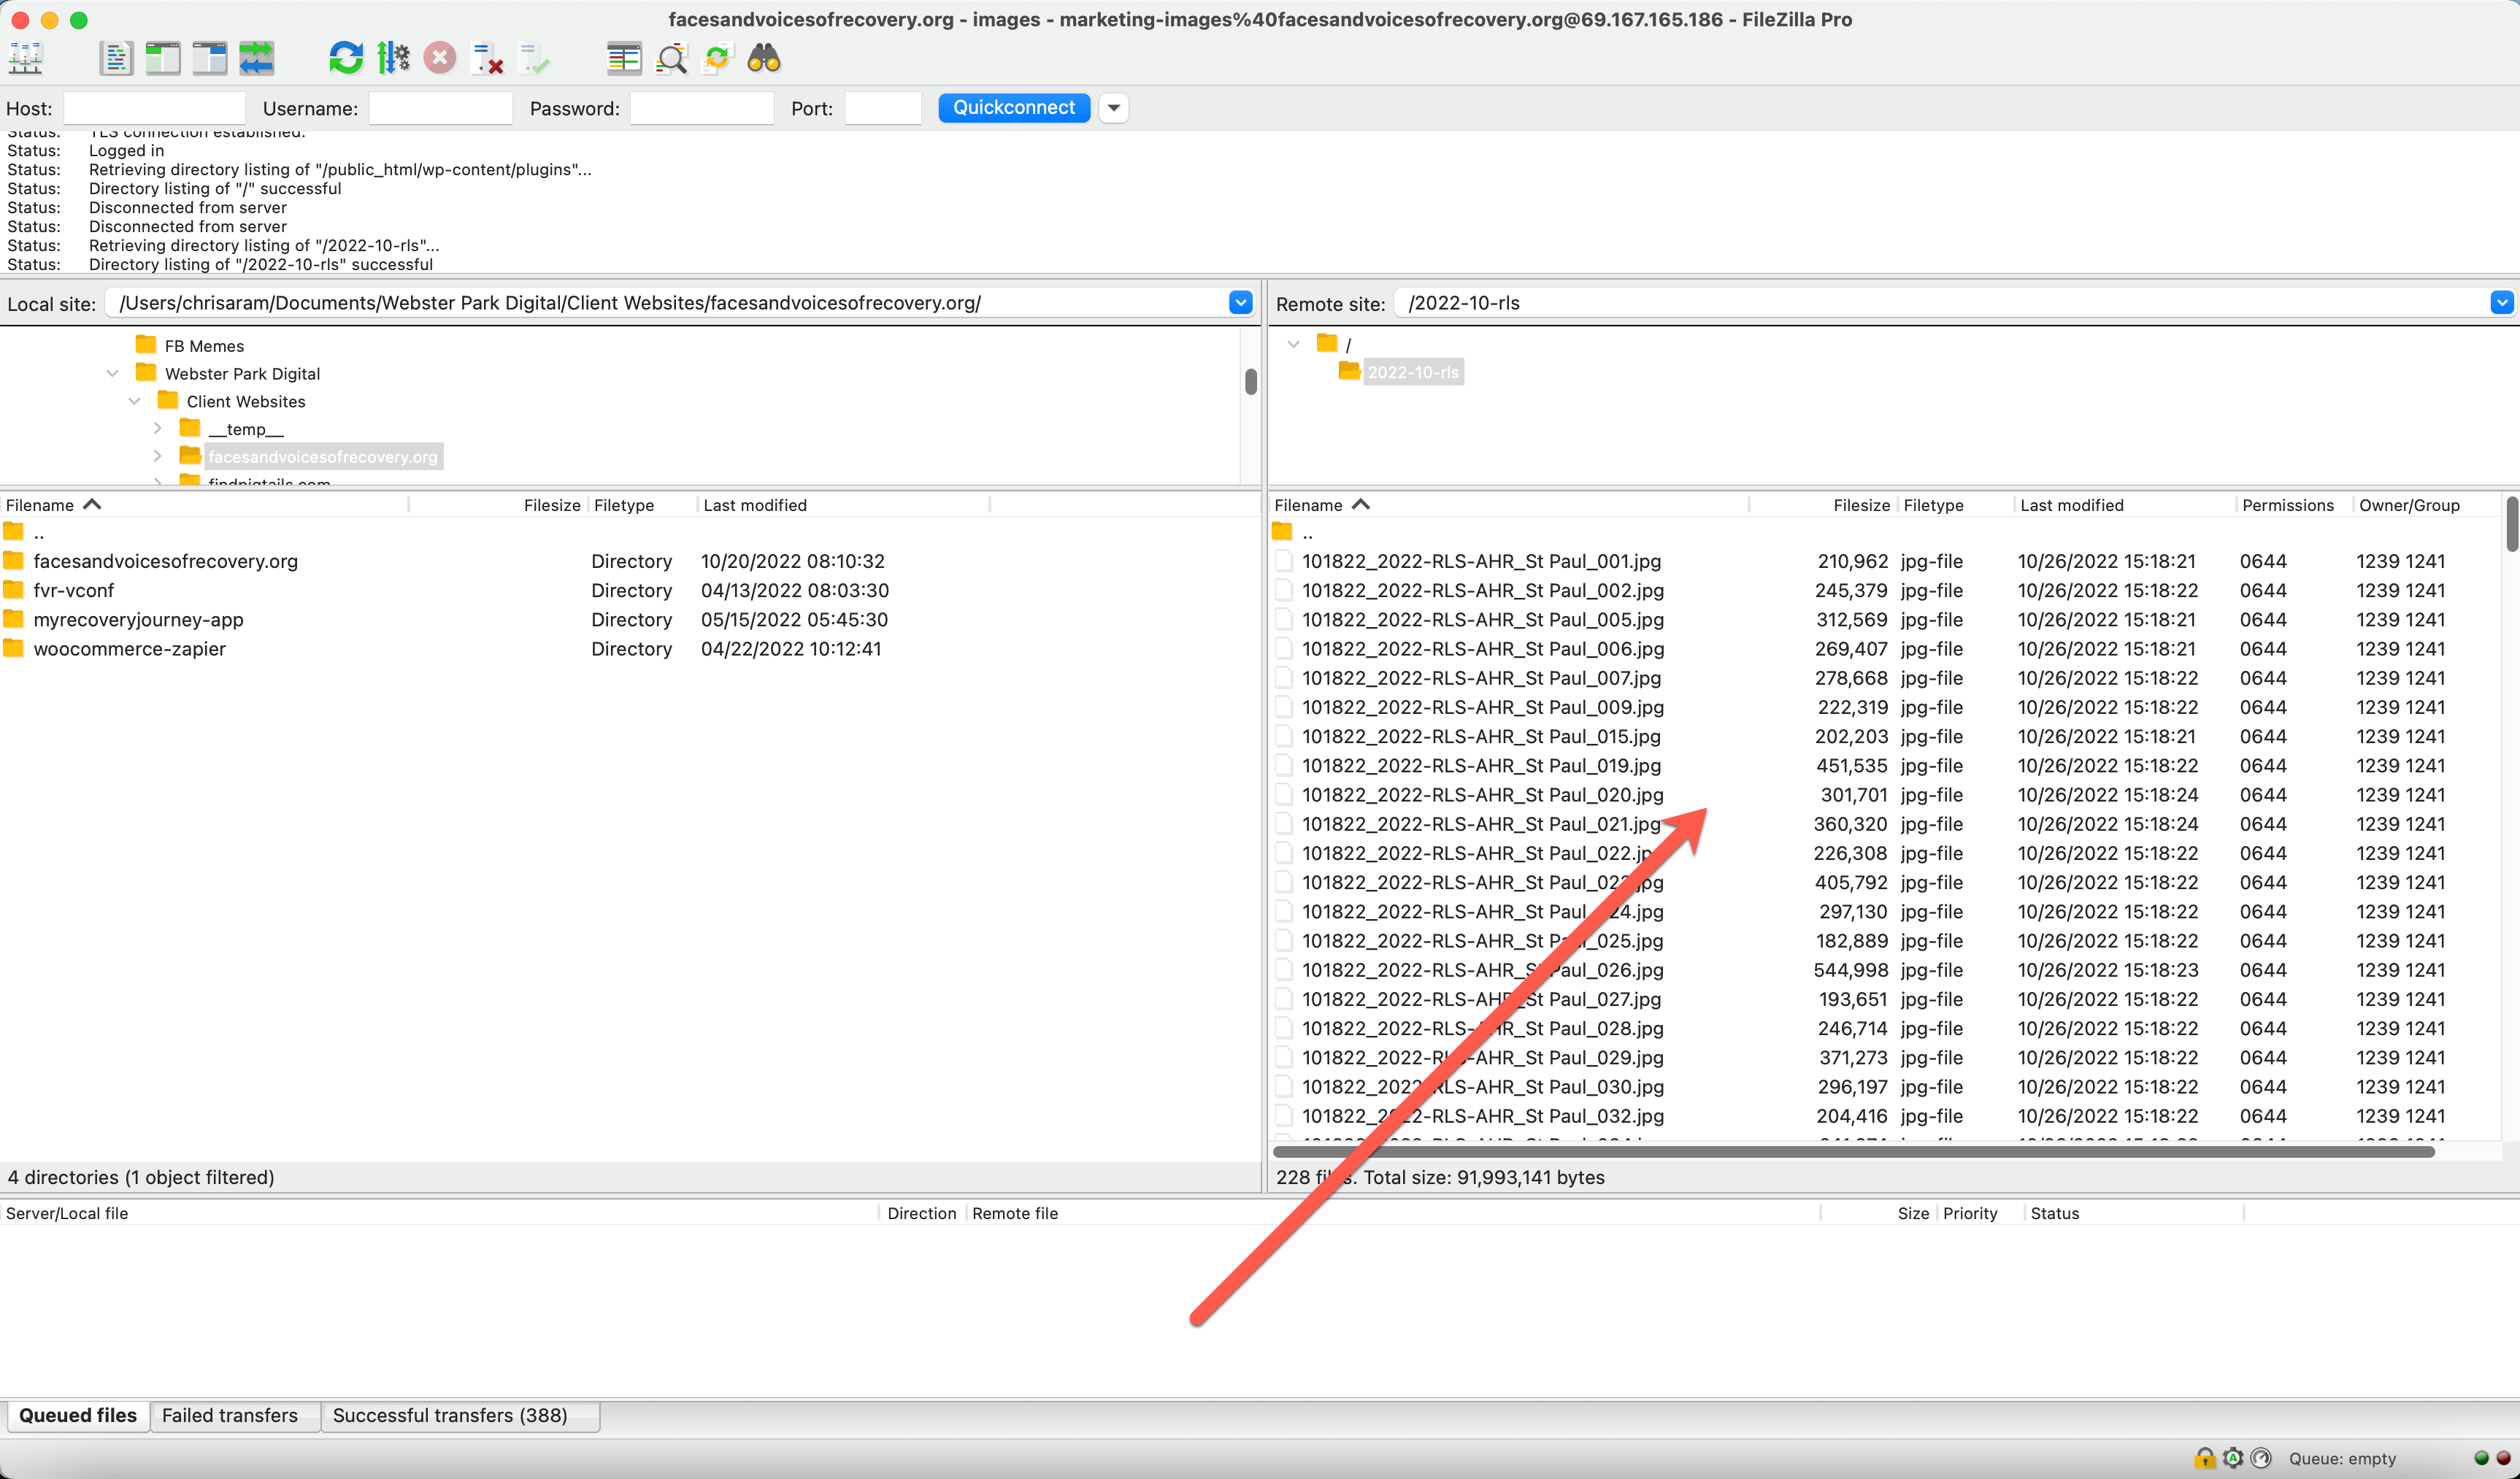Click the Host input field
Screen dimensions: 2520x1479
click(154, 108)
